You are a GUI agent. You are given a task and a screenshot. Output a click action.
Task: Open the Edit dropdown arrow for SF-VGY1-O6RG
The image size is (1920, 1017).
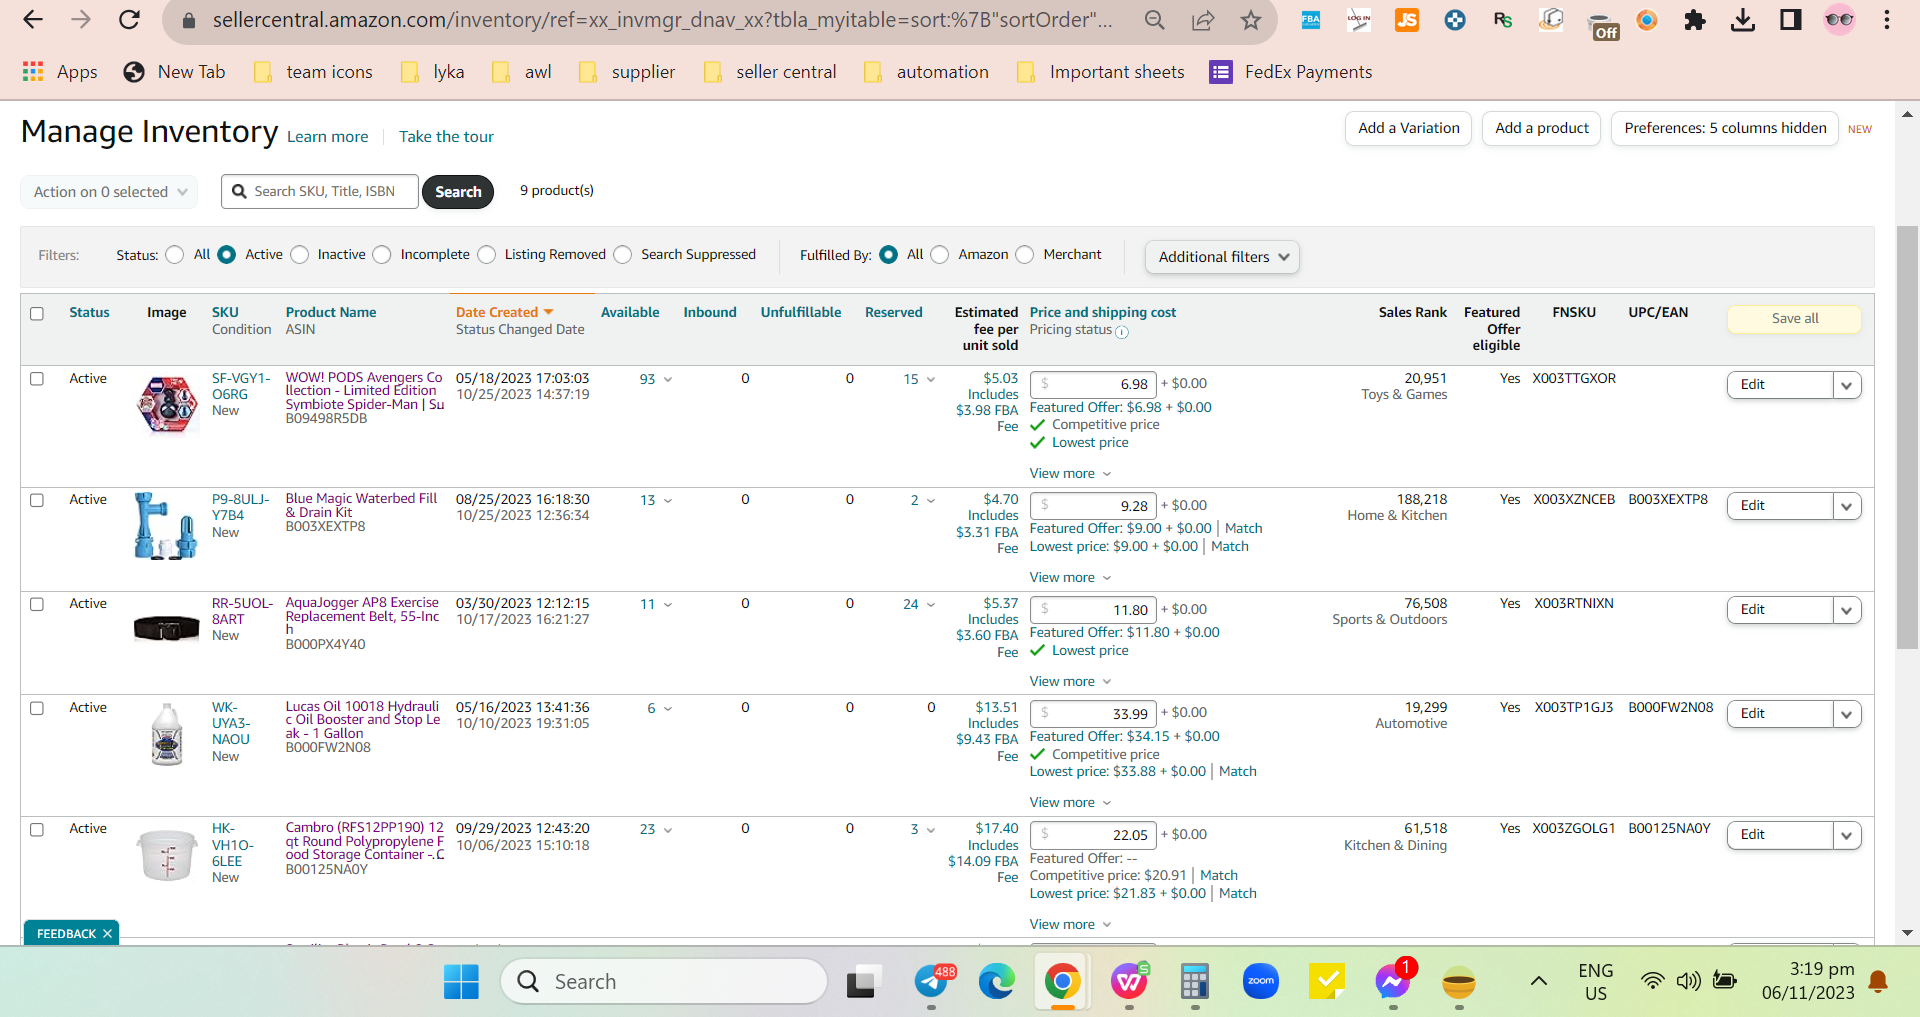tap(1847, 385)
